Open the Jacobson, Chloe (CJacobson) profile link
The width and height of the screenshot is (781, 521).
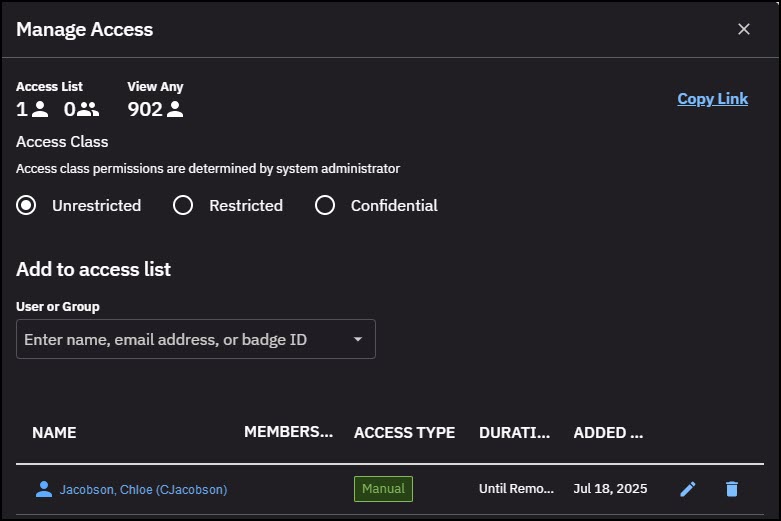click(x=143, y=490)
